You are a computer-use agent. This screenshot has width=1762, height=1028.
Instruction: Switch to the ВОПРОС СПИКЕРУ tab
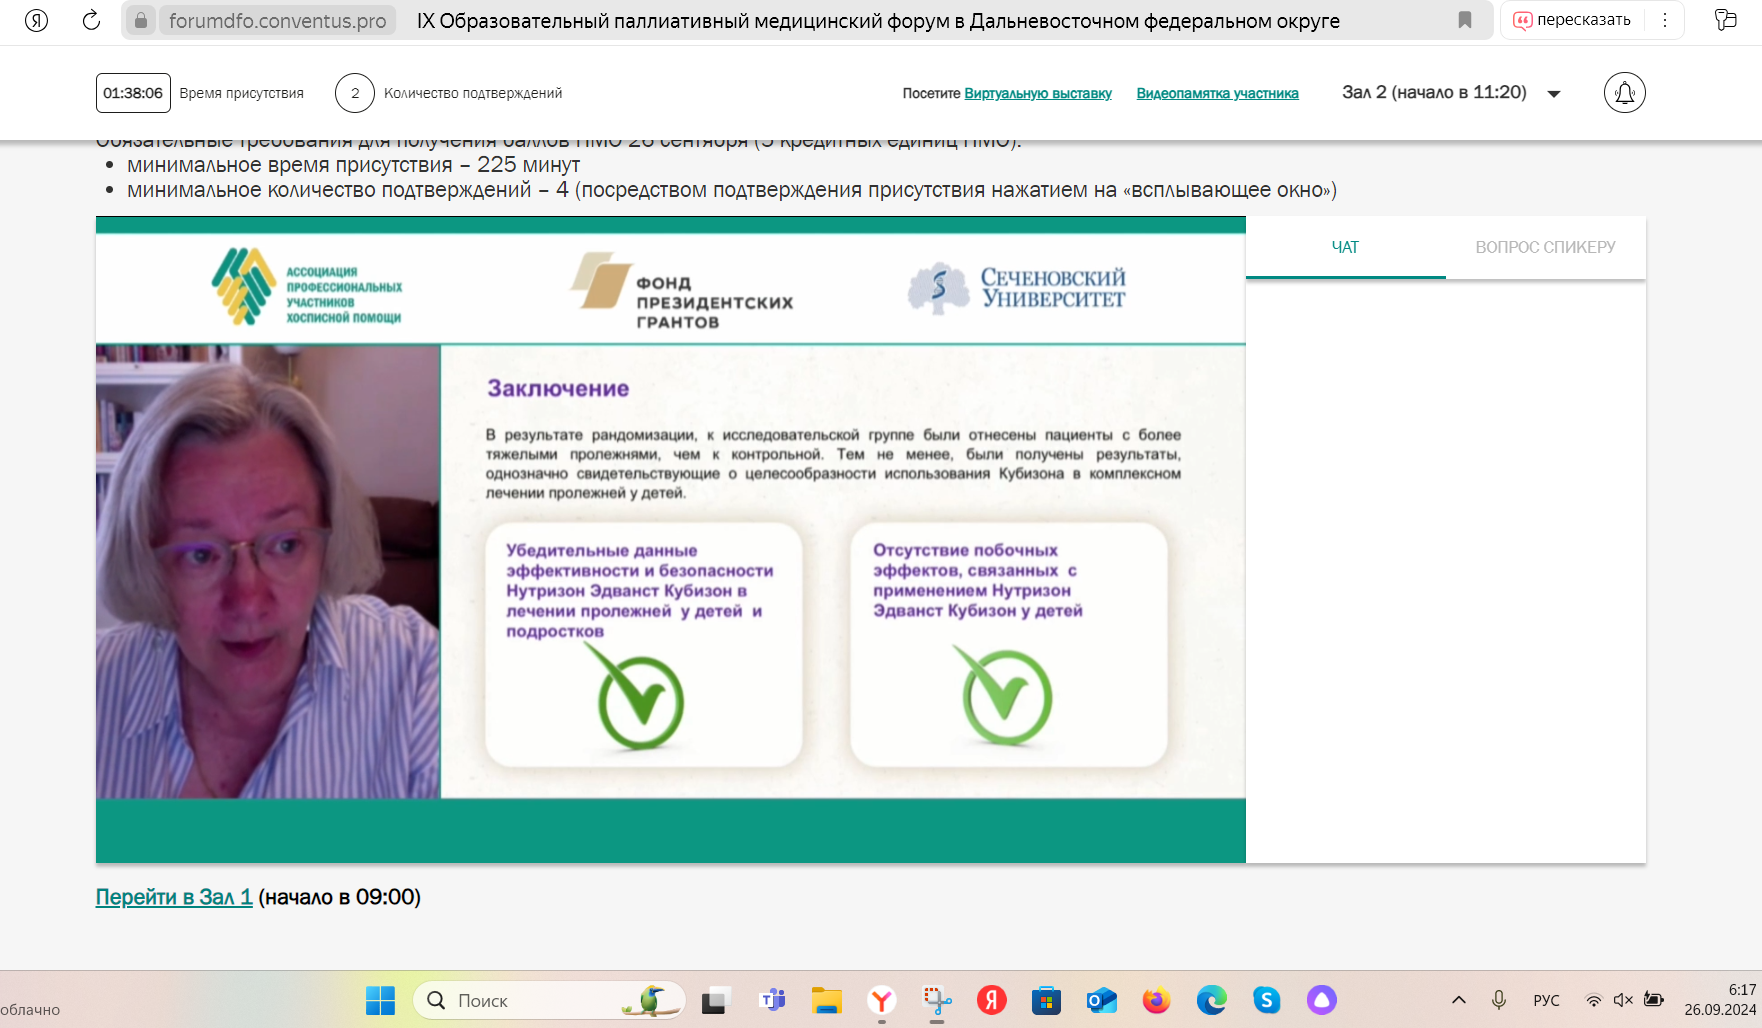(1545, 247)
